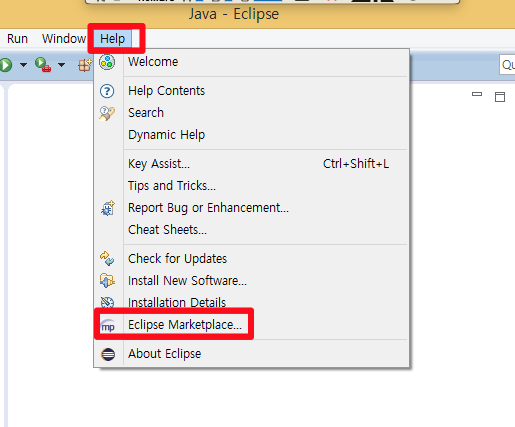Image resolution: width=515 pixels, height=427 pixels.
Task: Close the open Help menu
Action: (113, 39)
